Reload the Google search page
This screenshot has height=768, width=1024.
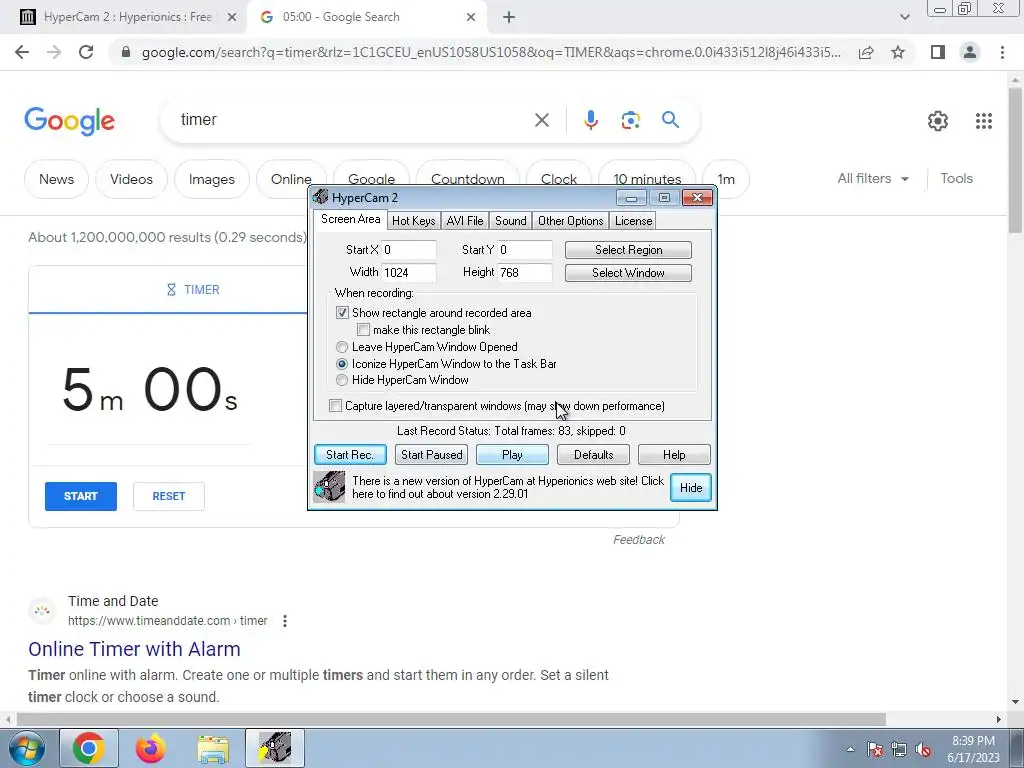(86, 52)
